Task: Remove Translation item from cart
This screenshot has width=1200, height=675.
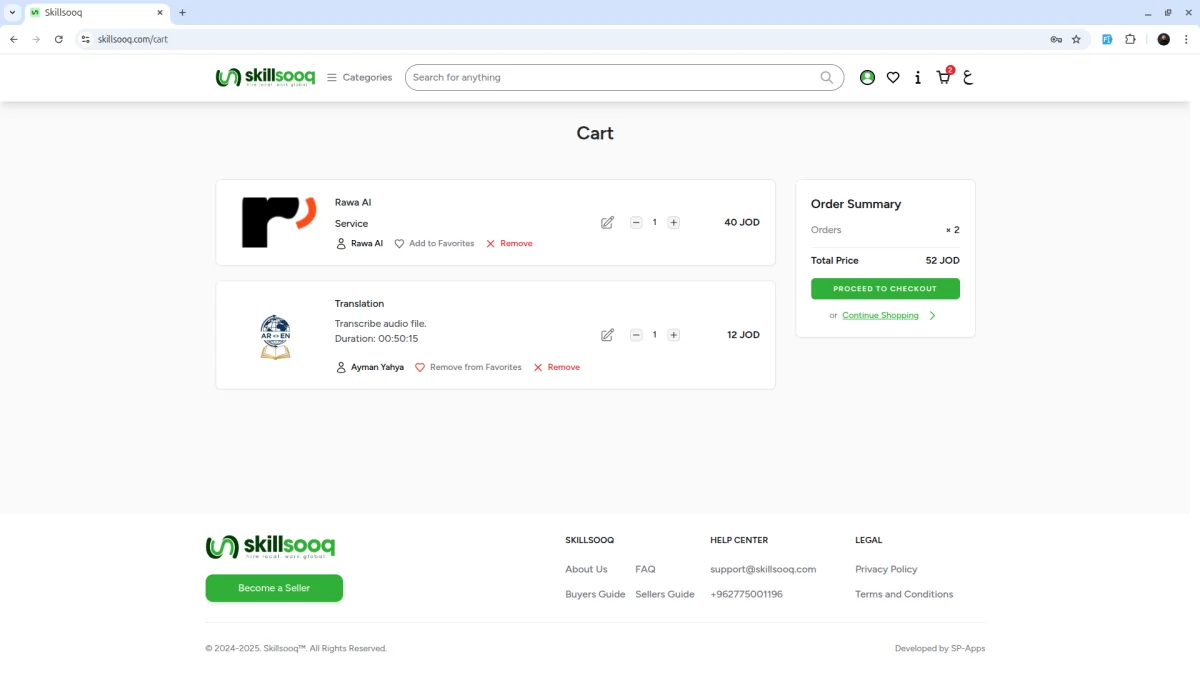Action: click(557, 367)
